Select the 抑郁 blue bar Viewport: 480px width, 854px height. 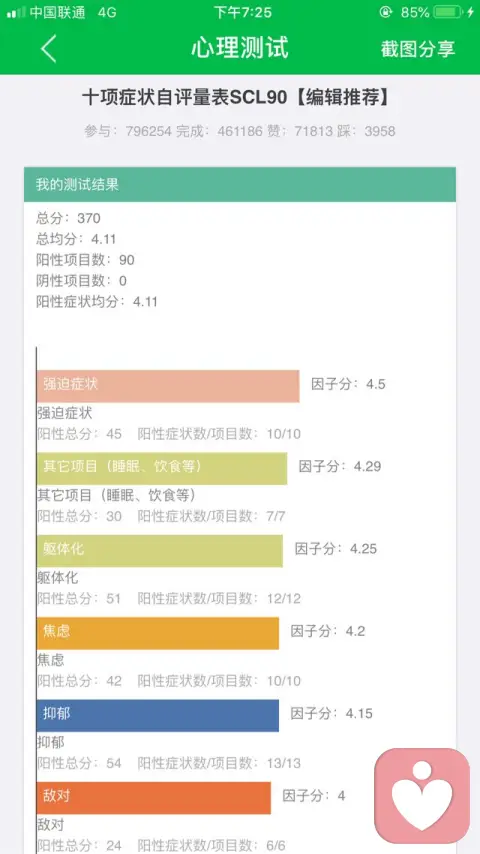pos(158,715)
